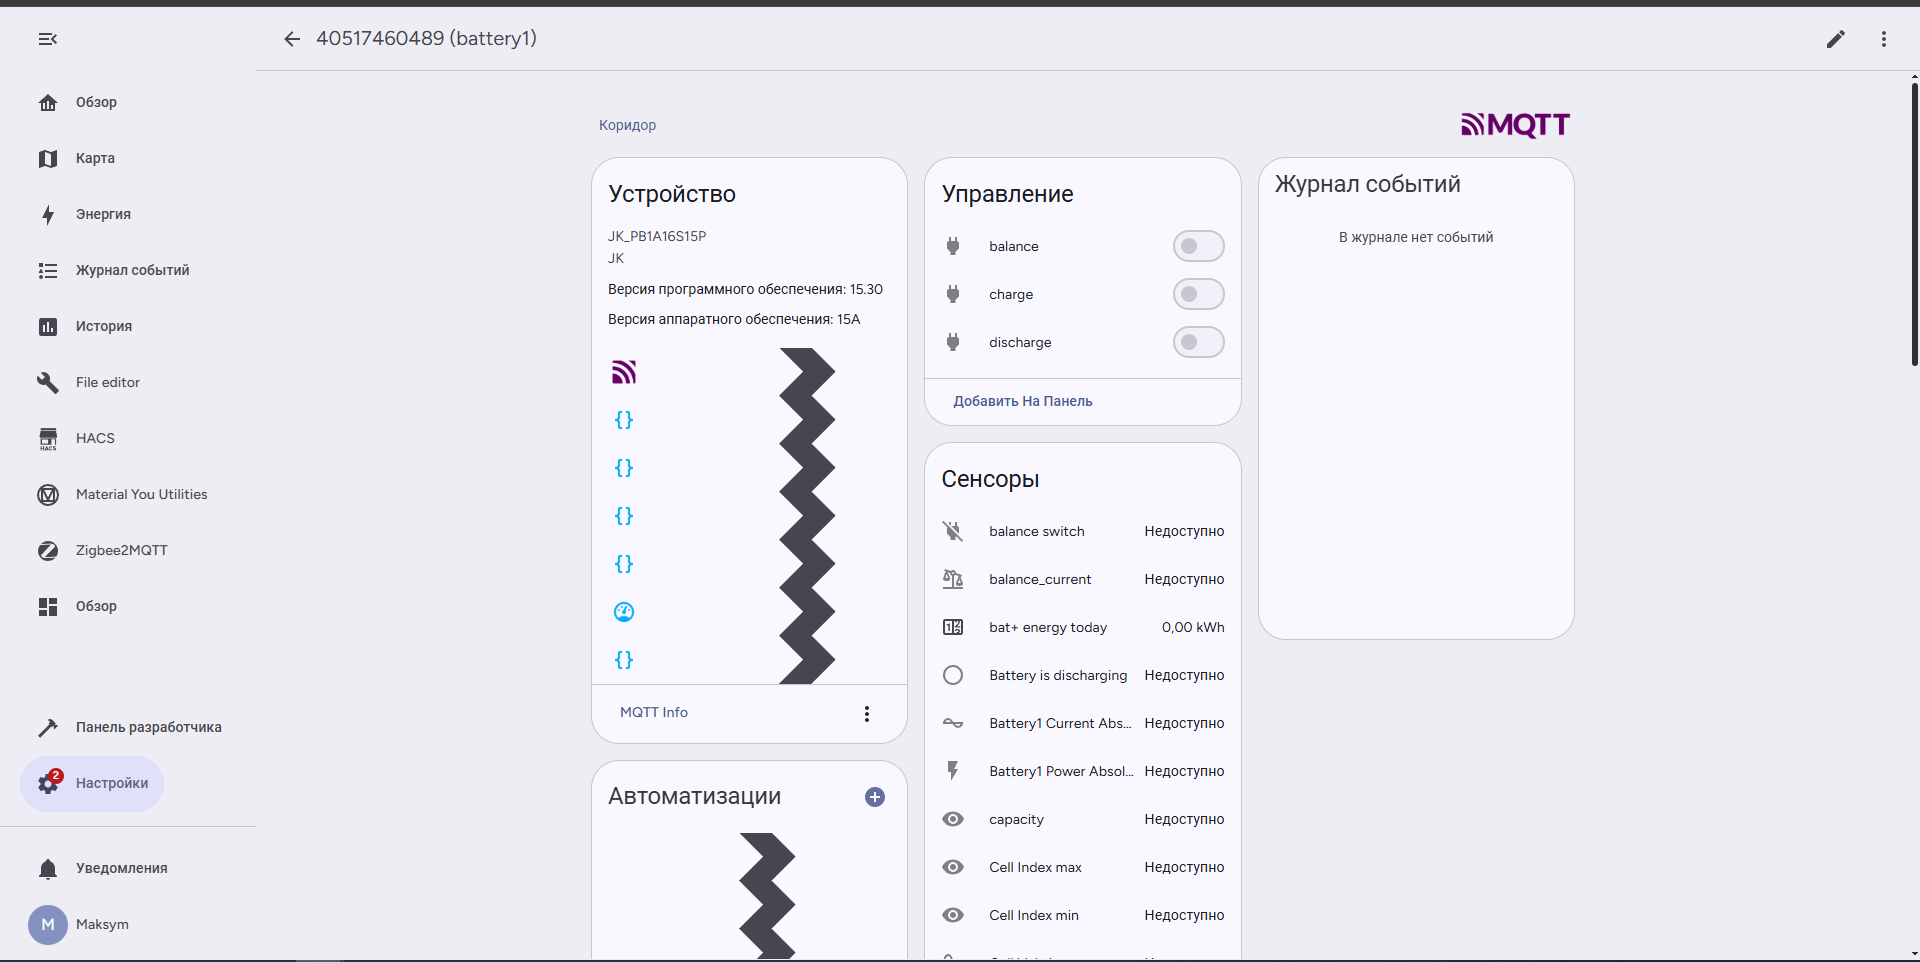
Task: Go back with the arrow icon
Action: click(x=292, y=39)
